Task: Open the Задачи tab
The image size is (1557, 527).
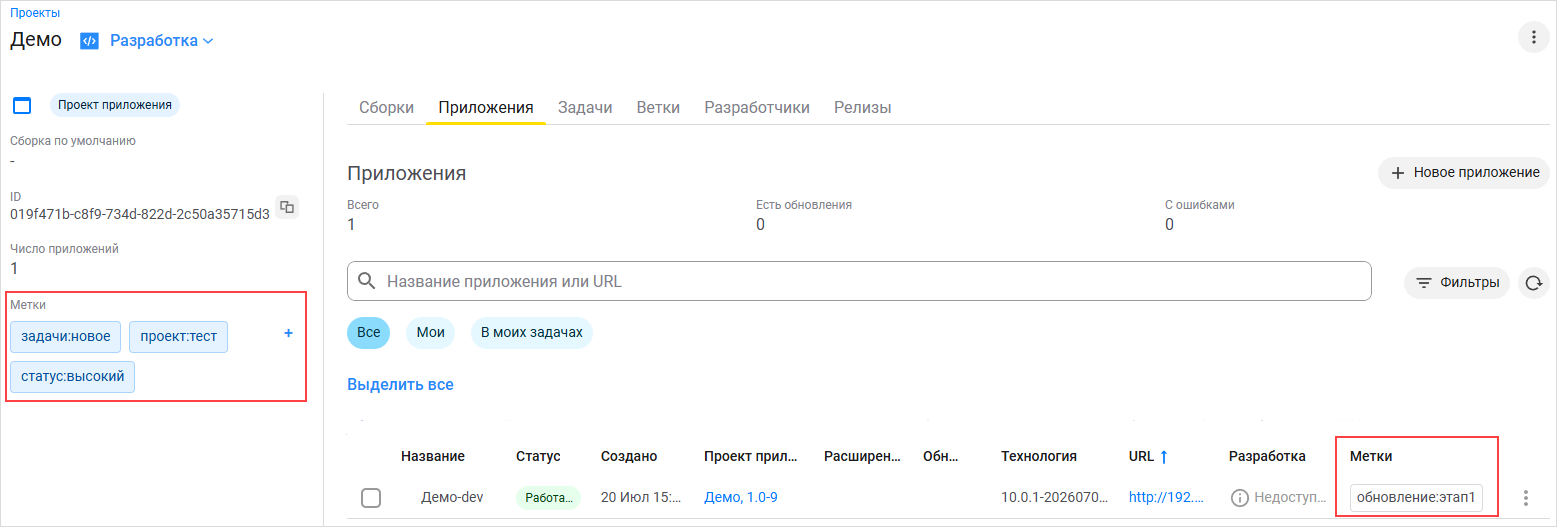Action: (x=585, y=107)
